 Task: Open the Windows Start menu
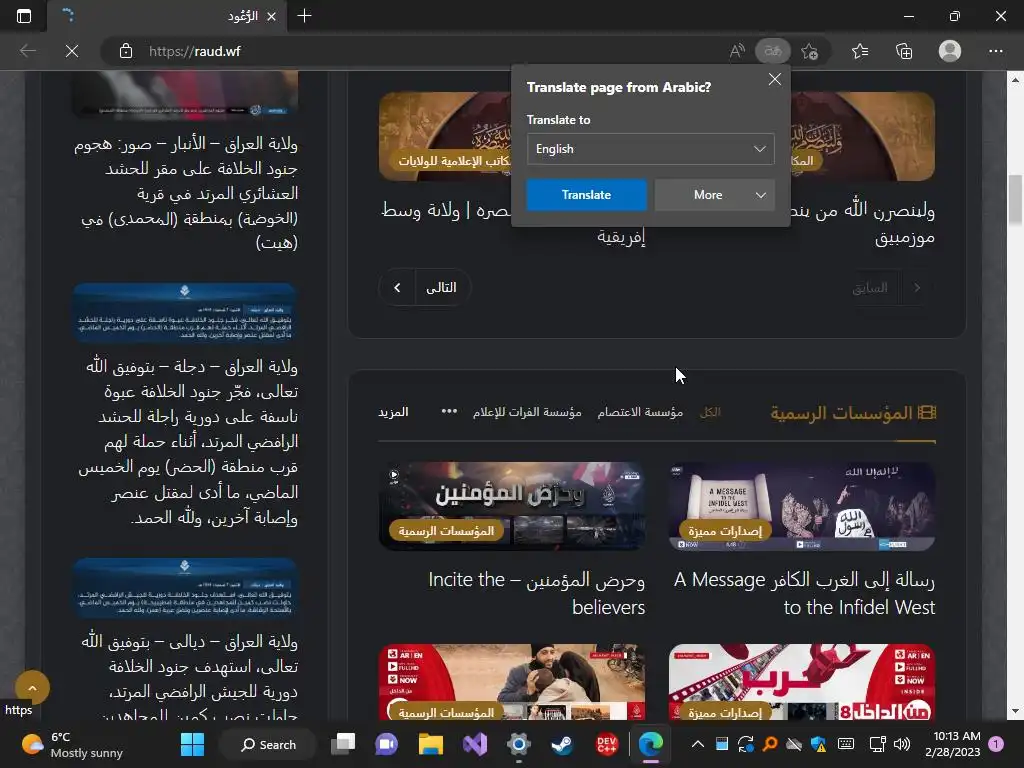pyautogui.click(x=192, y=744)
